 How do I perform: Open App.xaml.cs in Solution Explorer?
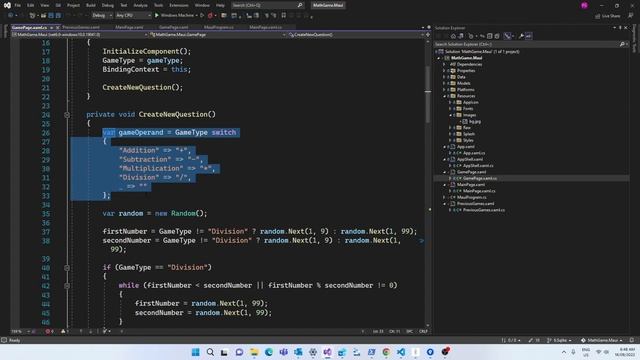473,153
